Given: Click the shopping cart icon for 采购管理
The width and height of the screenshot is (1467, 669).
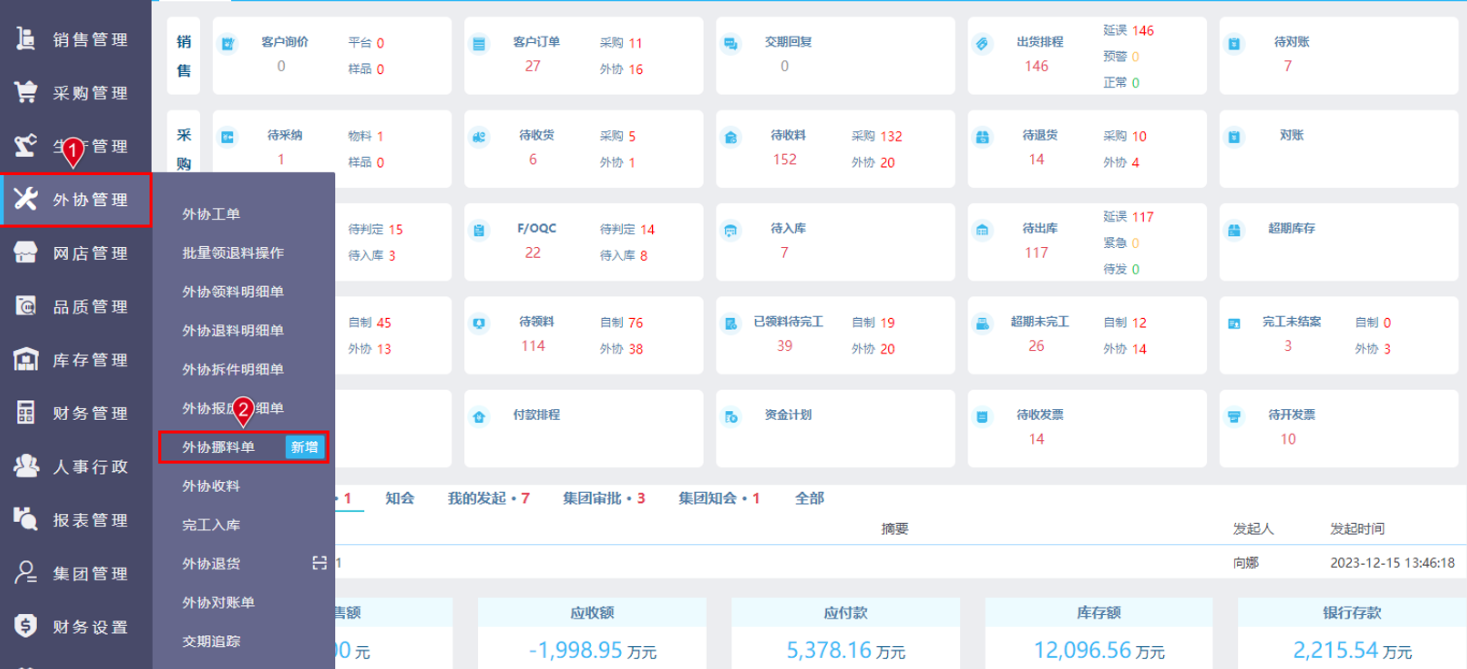Looking at the screenshot, I should [26, 93].
